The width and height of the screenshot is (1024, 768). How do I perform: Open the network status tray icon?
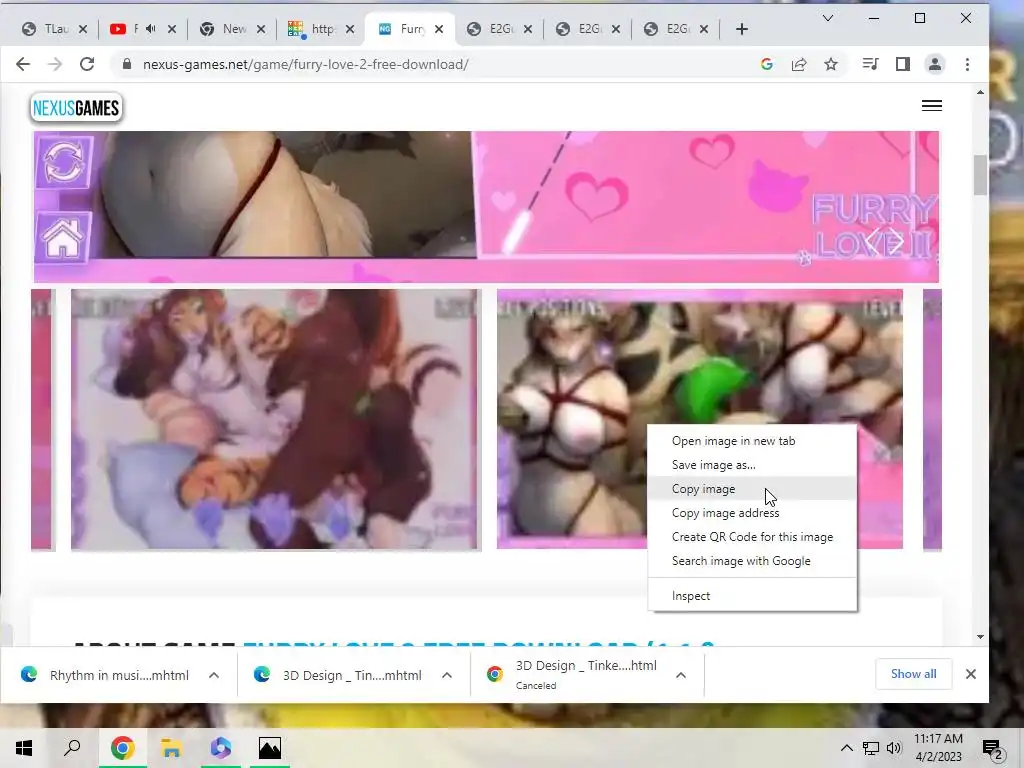coord(871,748)
